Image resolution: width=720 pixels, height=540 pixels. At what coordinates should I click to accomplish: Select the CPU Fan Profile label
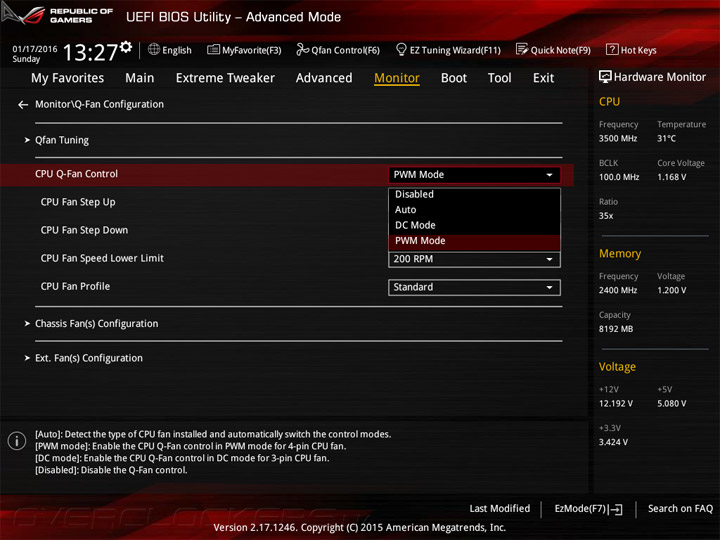click(75, 287)
